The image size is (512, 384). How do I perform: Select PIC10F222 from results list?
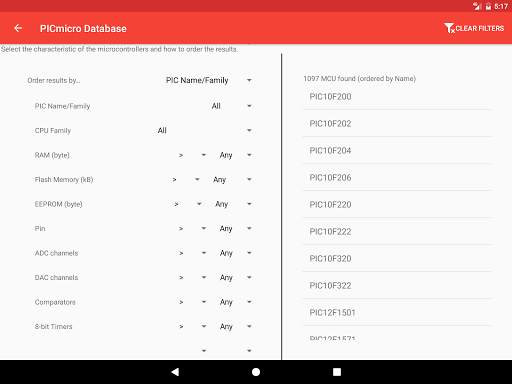397,232
